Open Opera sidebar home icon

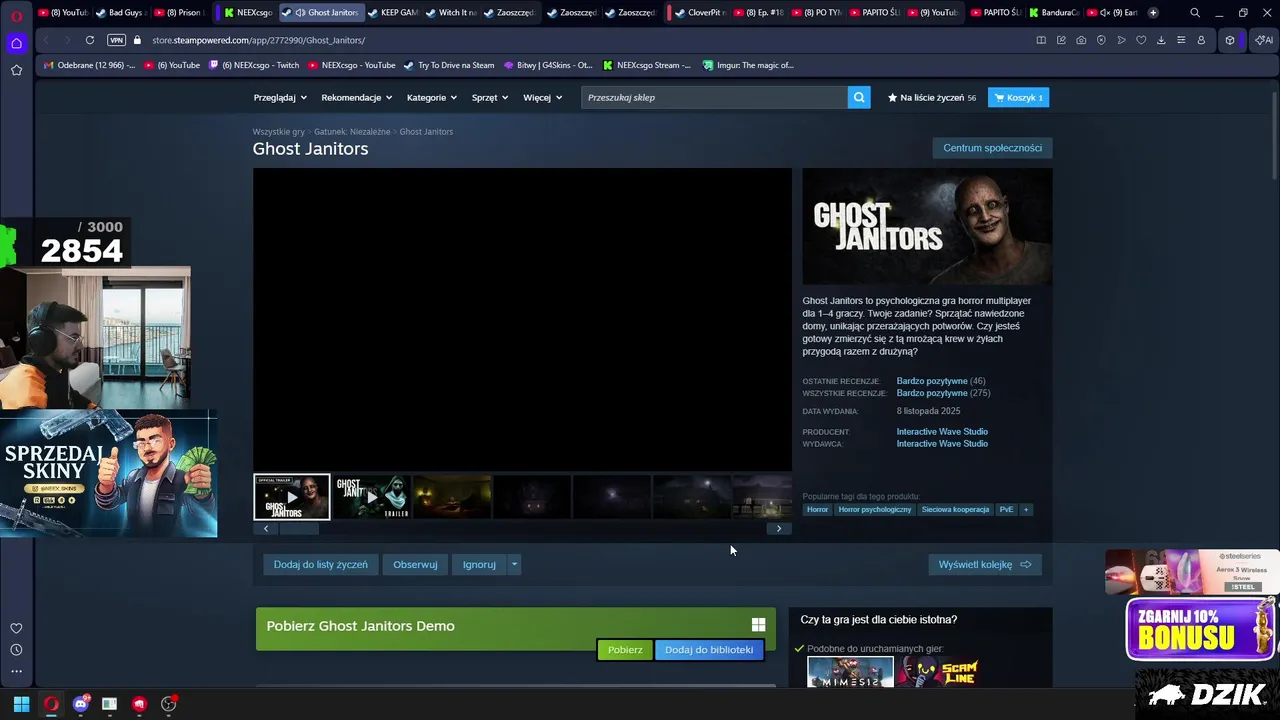click(x=16, y=43)
